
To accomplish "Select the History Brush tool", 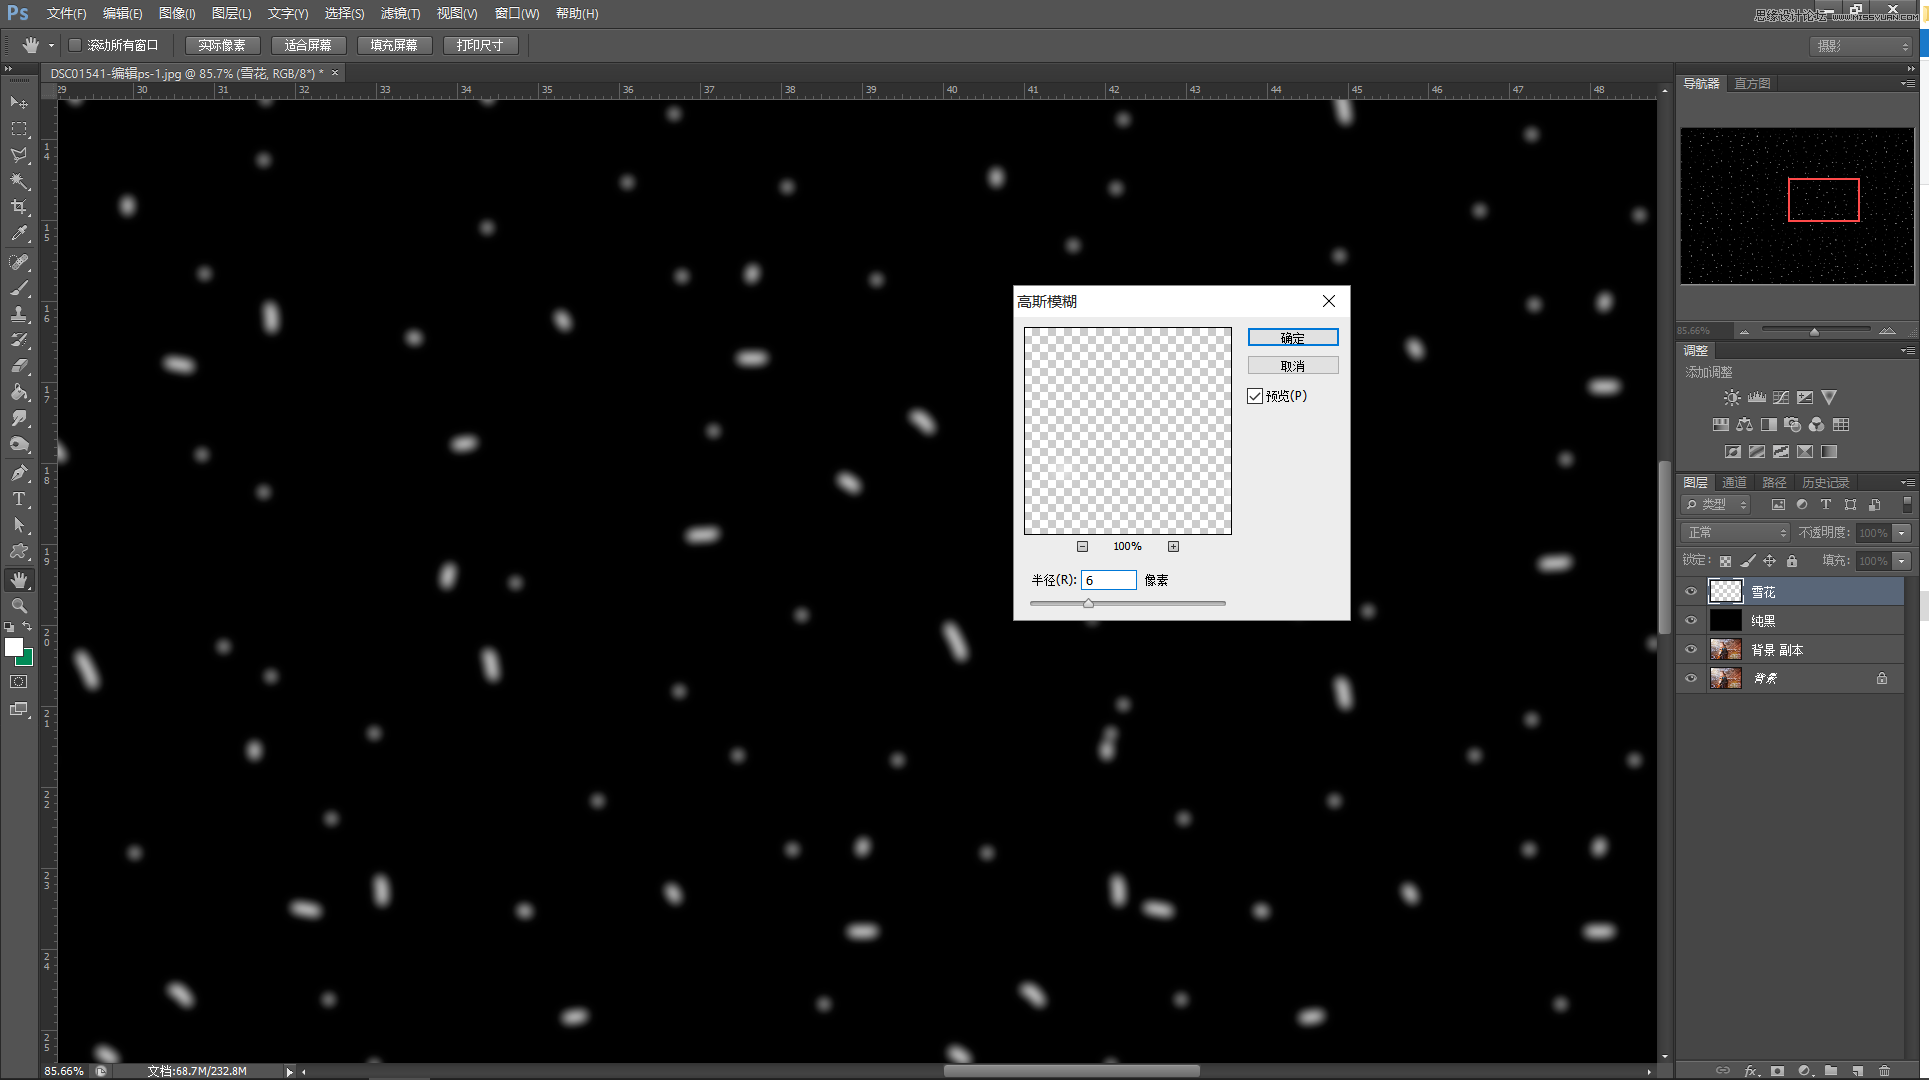I will click(19, 340).
